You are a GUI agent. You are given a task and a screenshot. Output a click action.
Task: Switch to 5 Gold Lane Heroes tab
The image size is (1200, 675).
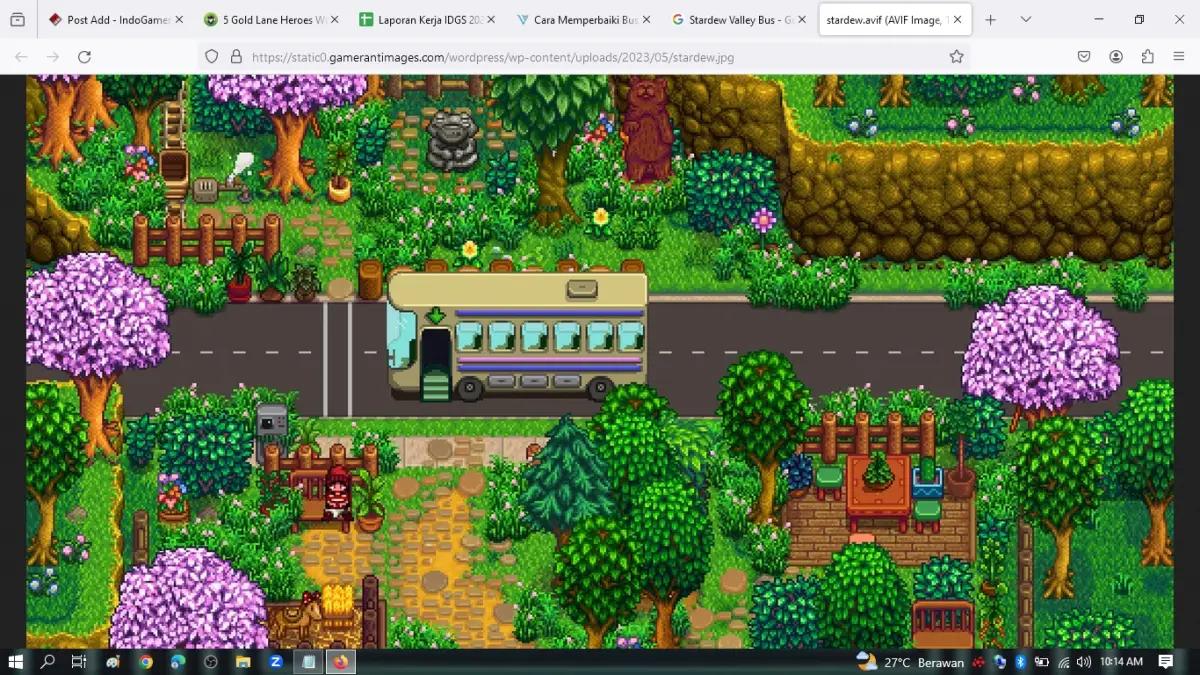coord(271,19)
